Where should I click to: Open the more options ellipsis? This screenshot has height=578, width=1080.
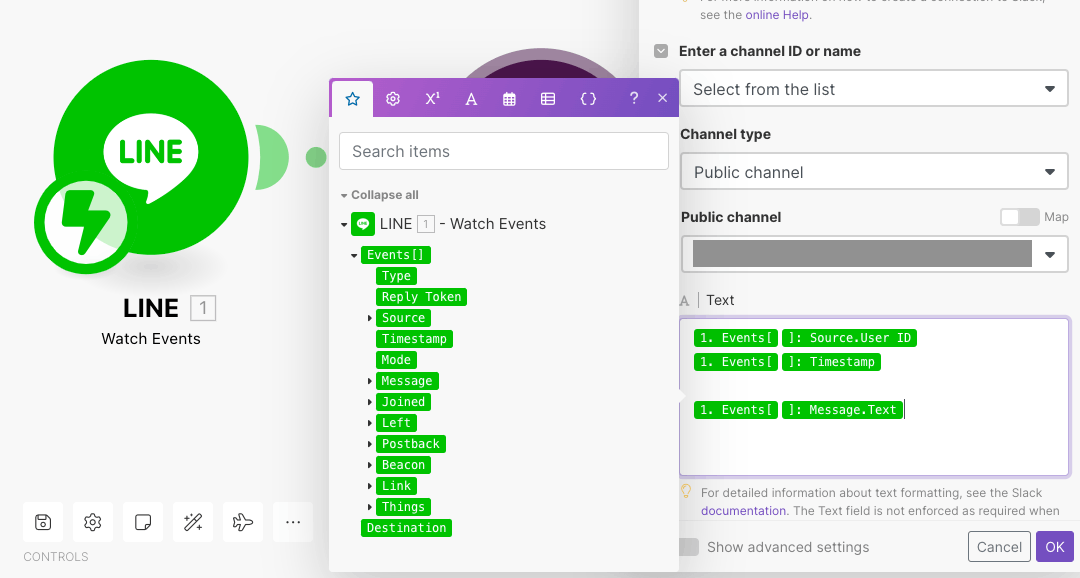[293, 522]
